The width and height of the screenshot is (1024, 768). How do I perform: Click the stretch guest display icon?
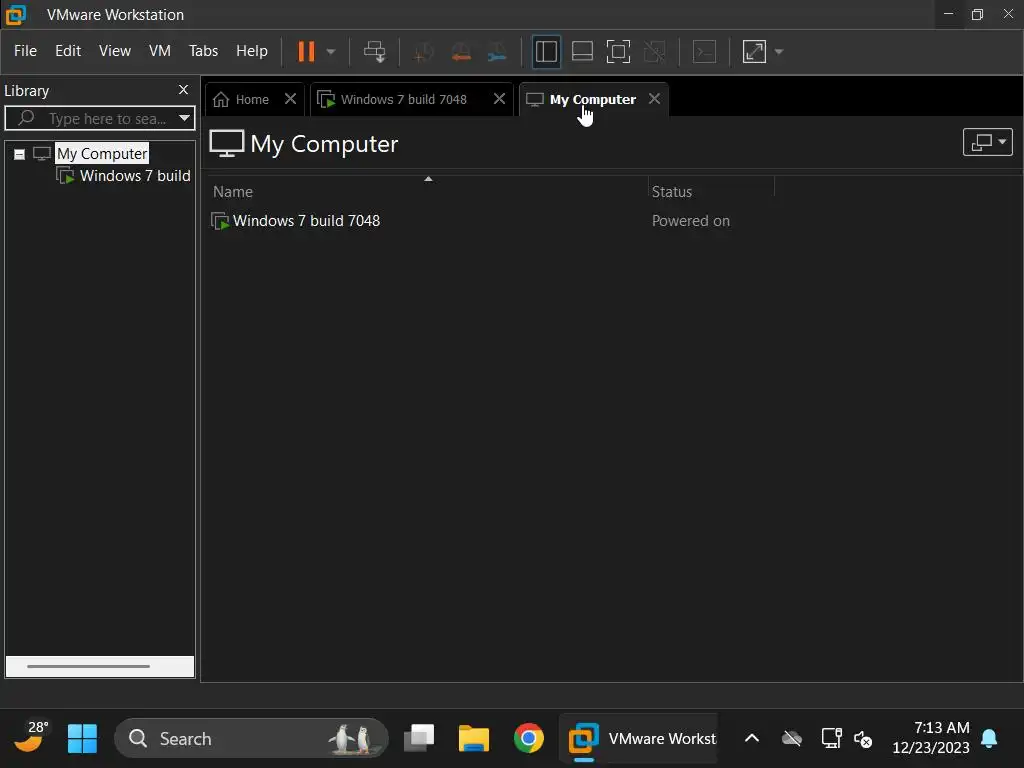tap(754, 52)
